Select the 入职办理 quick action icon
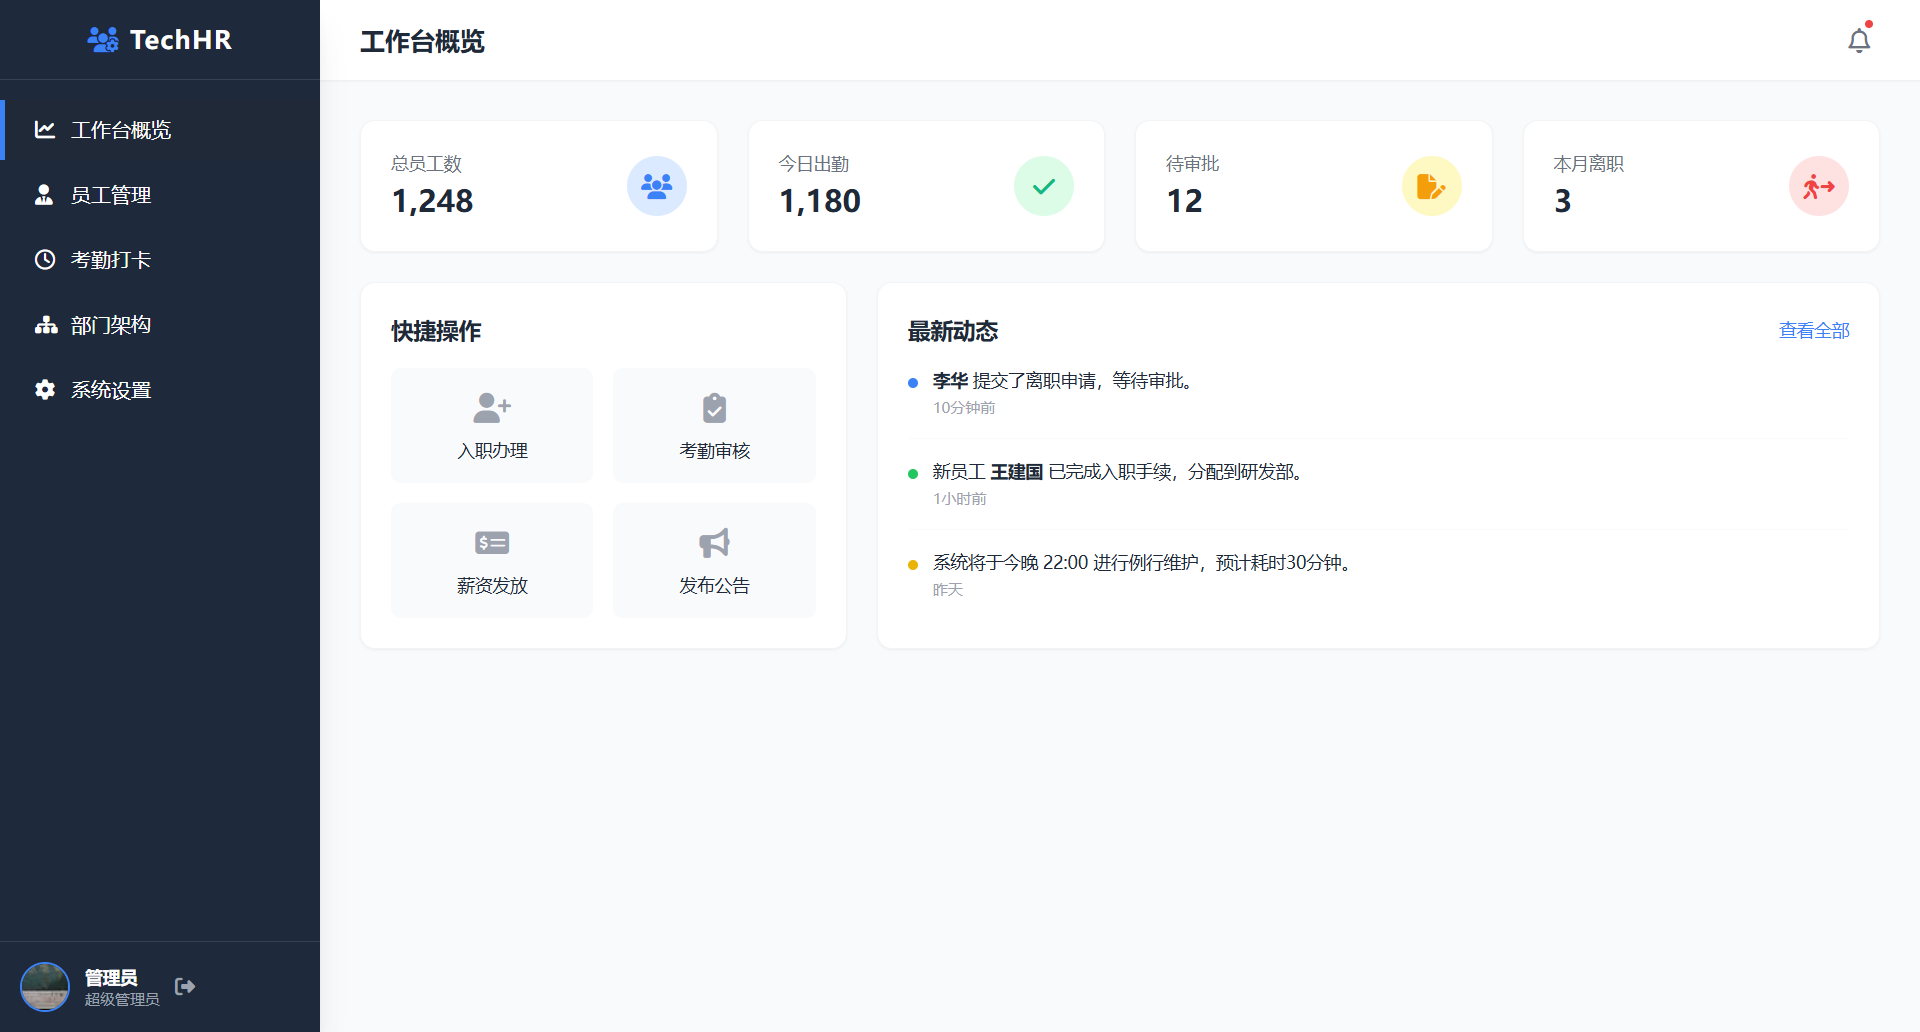Viewport: 1920px width, 1032px height. tap(491, 407)
